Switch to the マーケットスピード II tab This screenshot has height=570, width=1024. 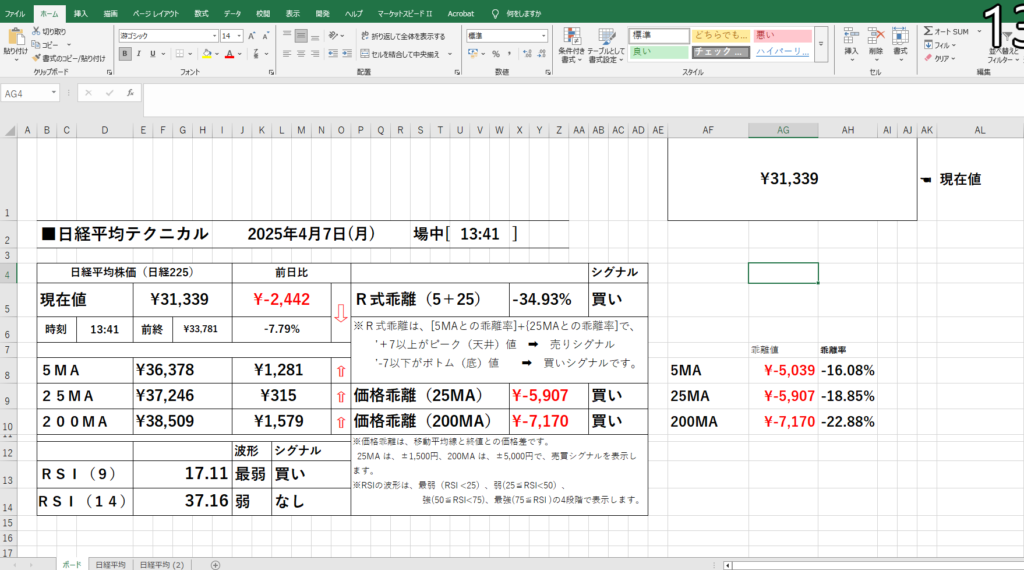coord(405,13)
